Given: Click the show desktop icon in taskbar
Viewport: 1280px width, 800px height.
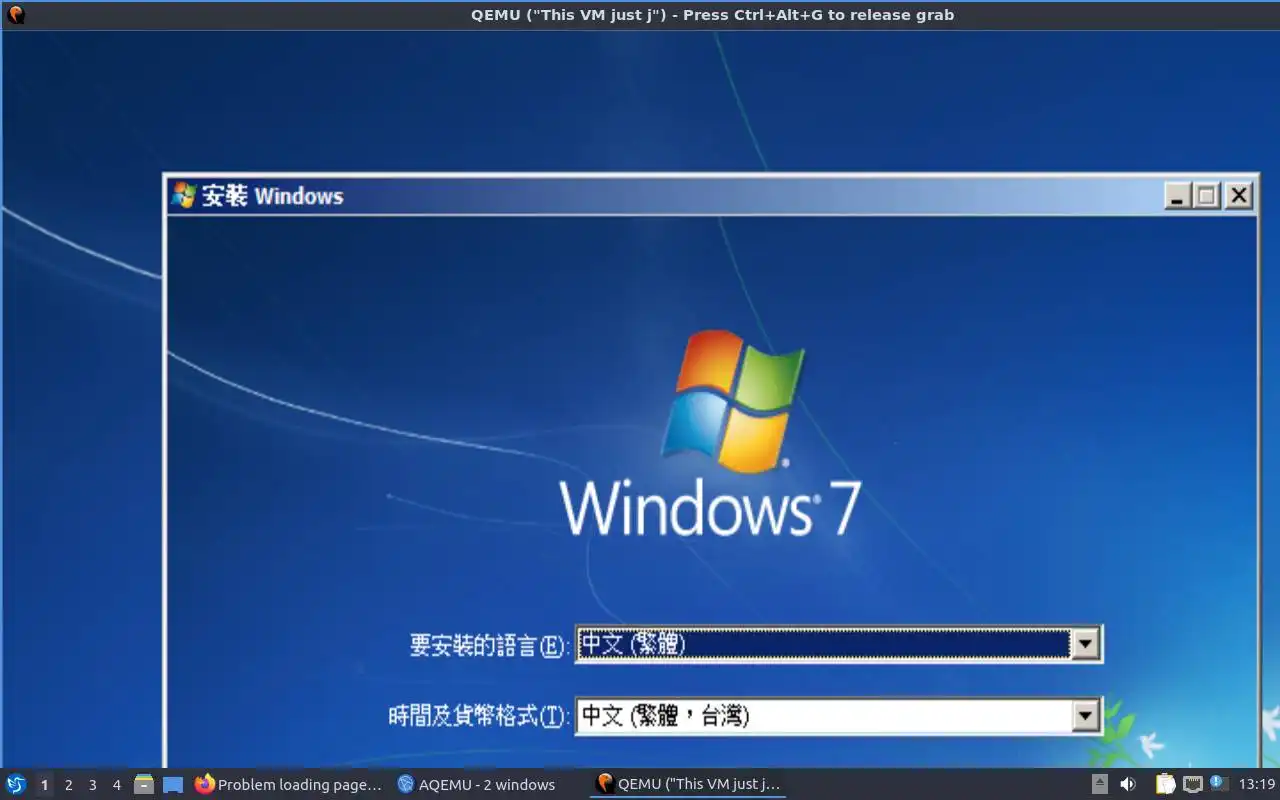Looking at the screenshot, I should click(x=173, y=785).
